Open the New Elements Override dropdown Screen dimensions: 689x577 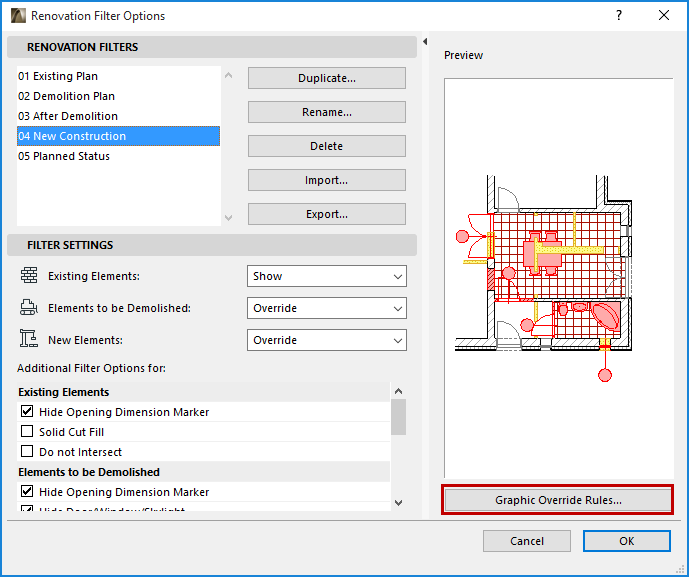tap(326, 340)
